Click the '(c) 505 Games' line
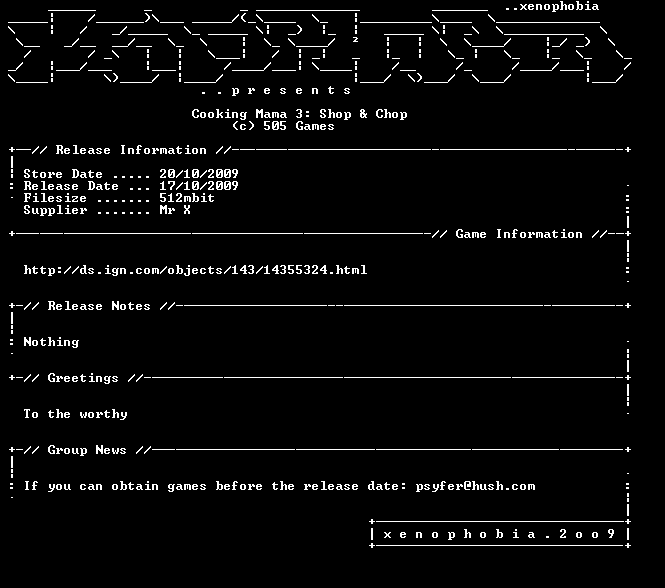This screenshot has height=588, width=665. pyautogui.click(x=283, y=126)
